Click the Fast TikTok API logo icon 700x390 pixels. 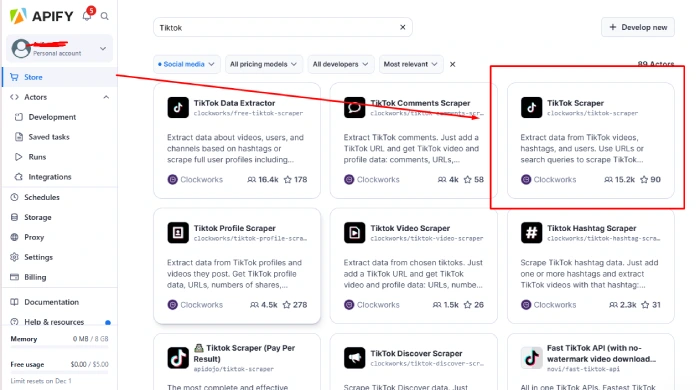pyautogui.click(x=531, y=358)
